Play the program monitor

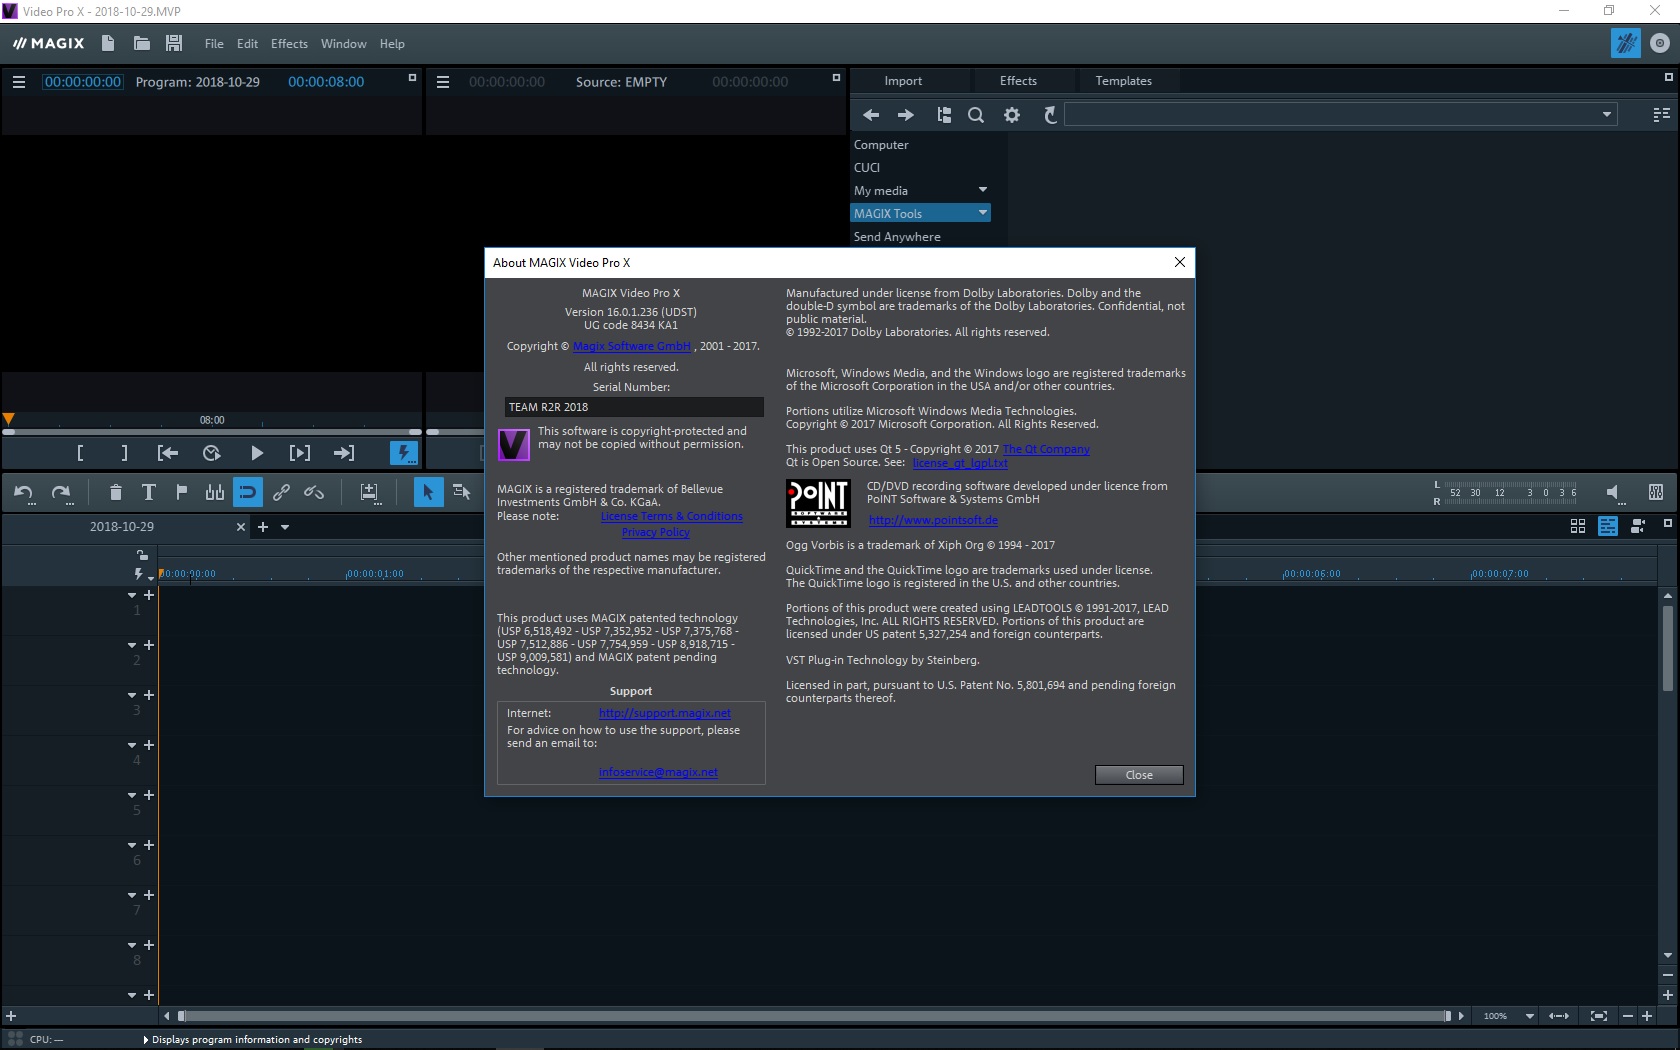[x=257, y=453]
